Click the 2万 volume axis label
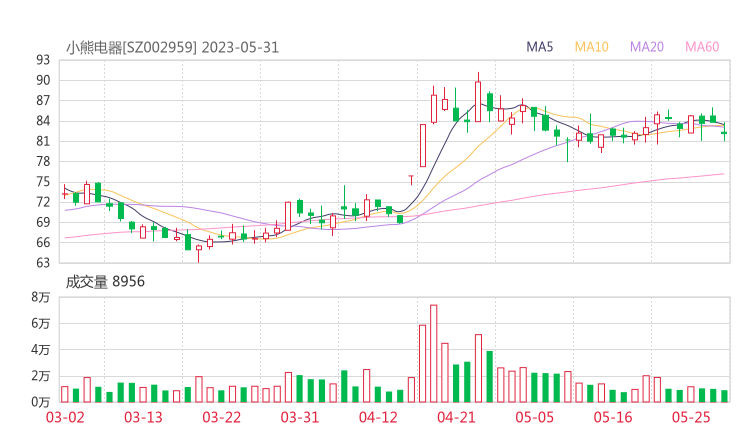The height and width of the screenshot is (440, 740). (x=41, y=376)
